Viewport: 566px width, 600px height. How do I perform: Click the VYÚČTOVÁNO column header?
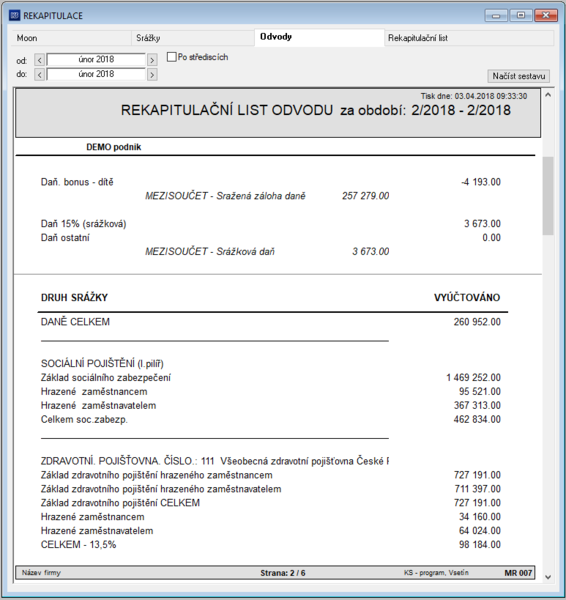click(467, 297)
